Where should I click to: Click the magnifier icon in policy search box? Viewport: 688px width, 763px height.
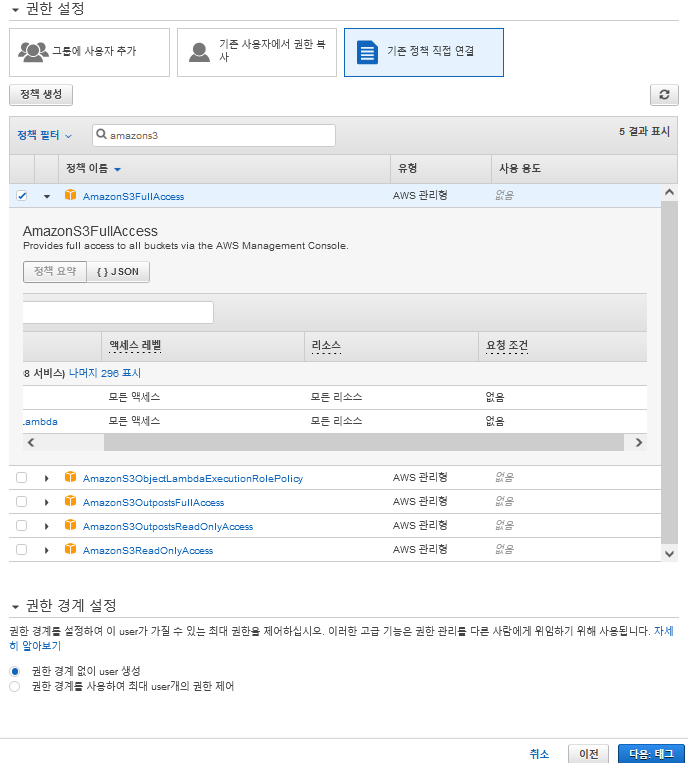pos(101,134)
